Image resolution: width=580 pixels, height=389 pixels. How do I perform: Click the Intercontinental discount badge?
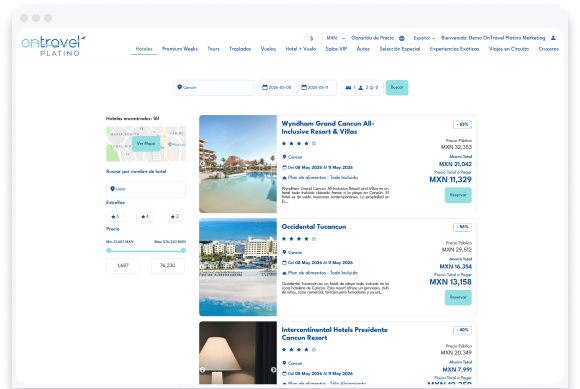pyautogui.click(x=462, y=330)
